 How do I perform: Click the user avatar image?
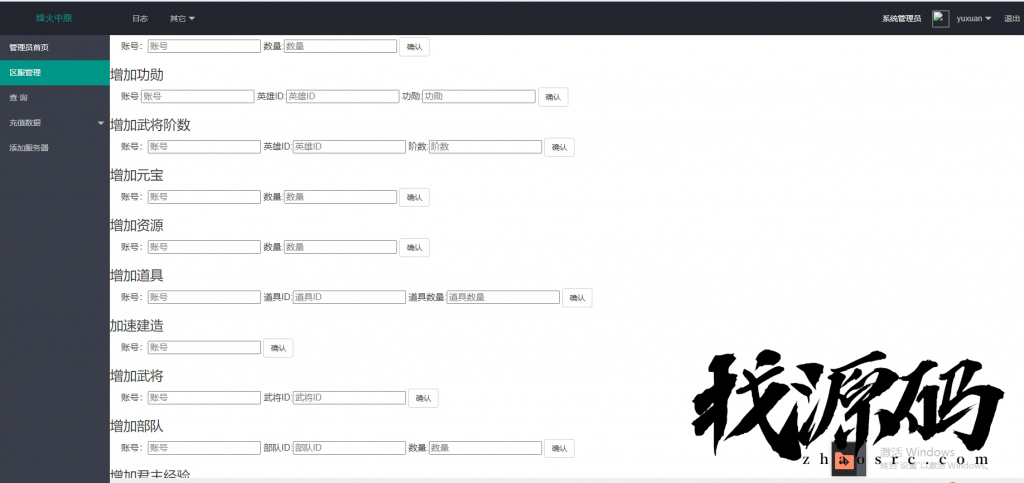(x=940, y=18)
